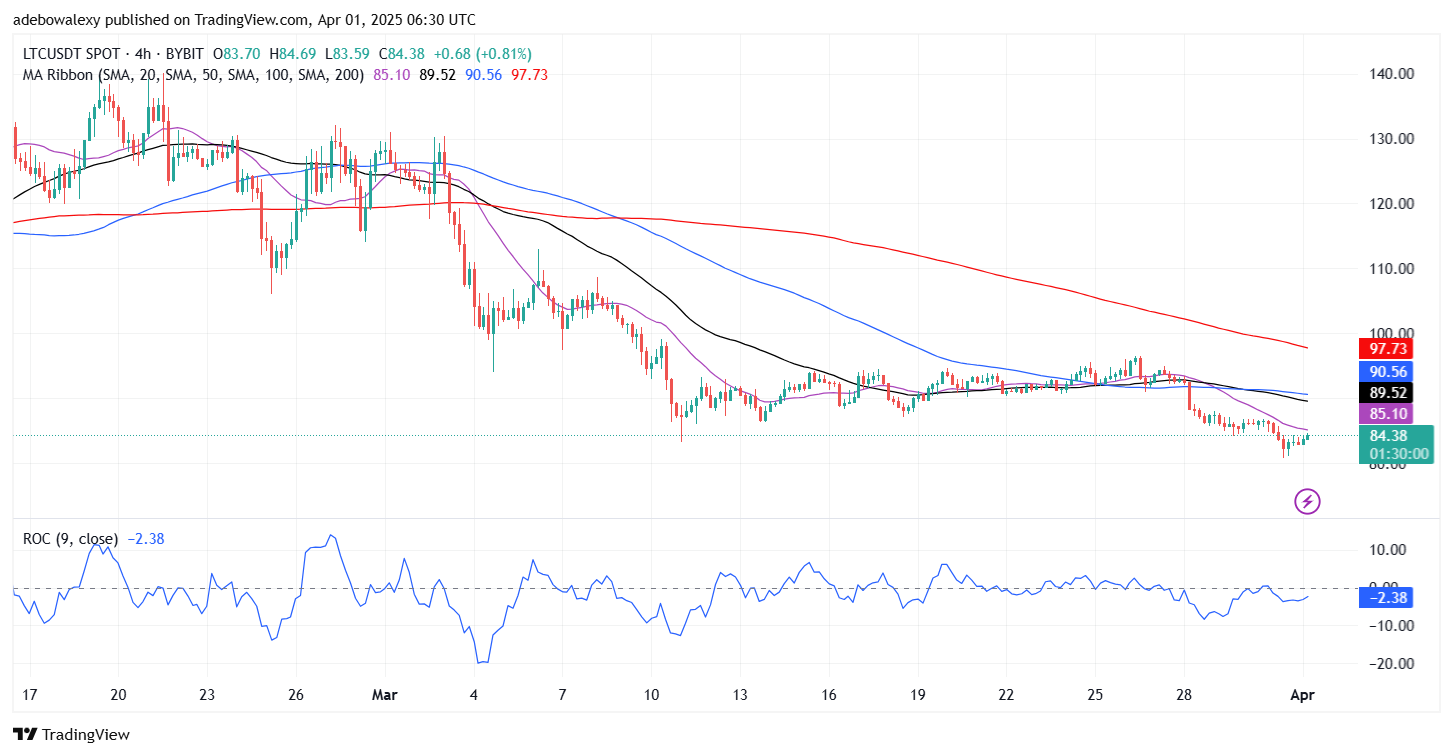Click the Mar label on time axis
Viewport: 1453px width, 756px height.
(x=384, y=695)
